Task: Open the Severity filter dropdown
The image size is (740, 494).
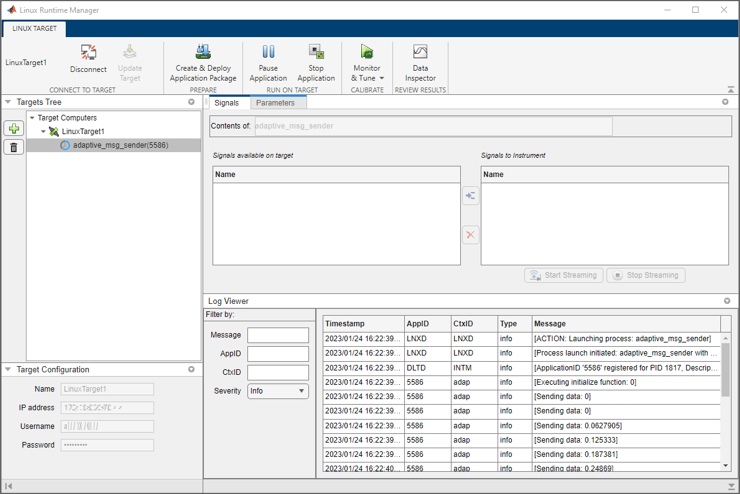Action: pyautogui.click(x=278, y=391)
